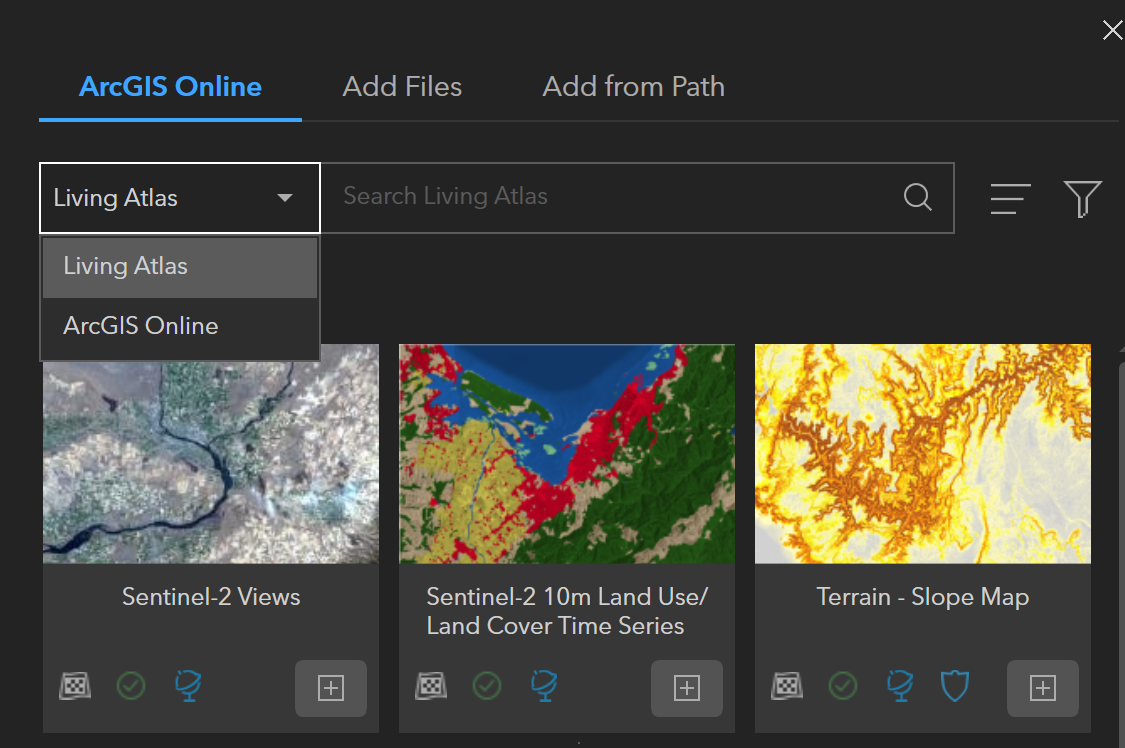Viewport: 1125px width, 748px height.
Task: Open the sort options icon
Action: point(1010,199)
